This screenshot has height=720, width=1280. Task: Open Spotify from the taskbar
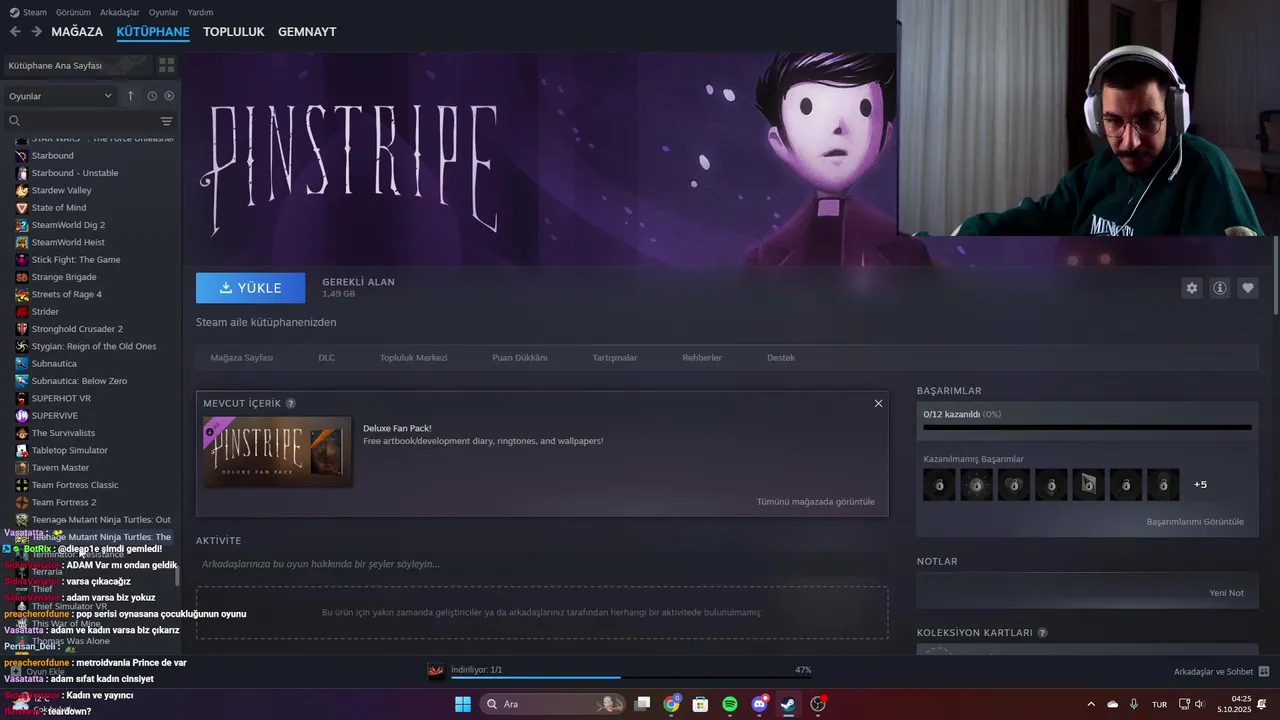pos(730,704)
